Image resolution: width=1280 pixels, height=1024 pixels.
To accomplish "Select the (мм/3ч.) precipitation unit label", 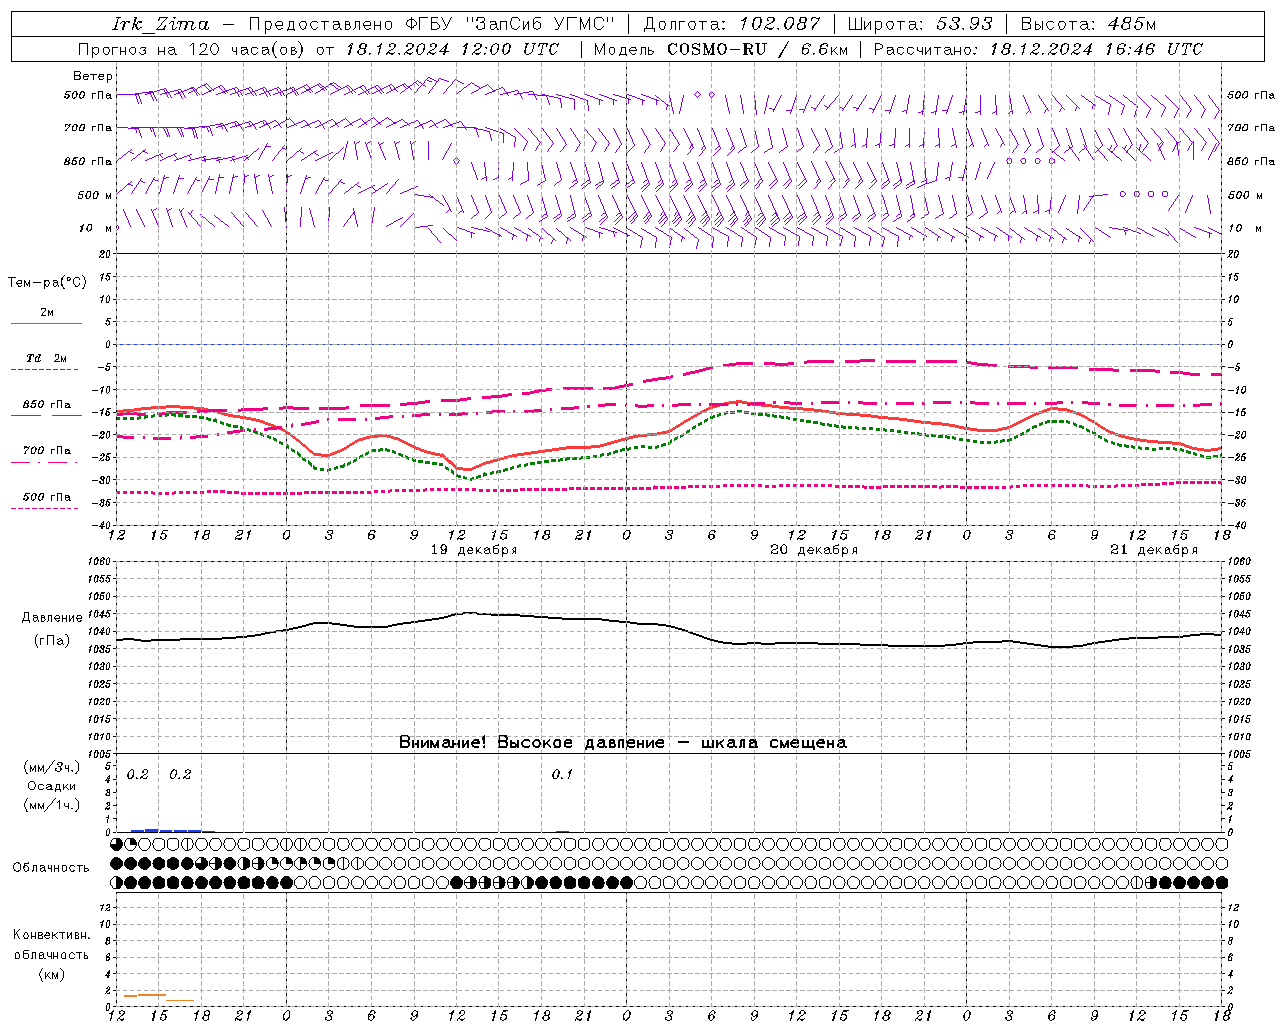I will 52,768.
